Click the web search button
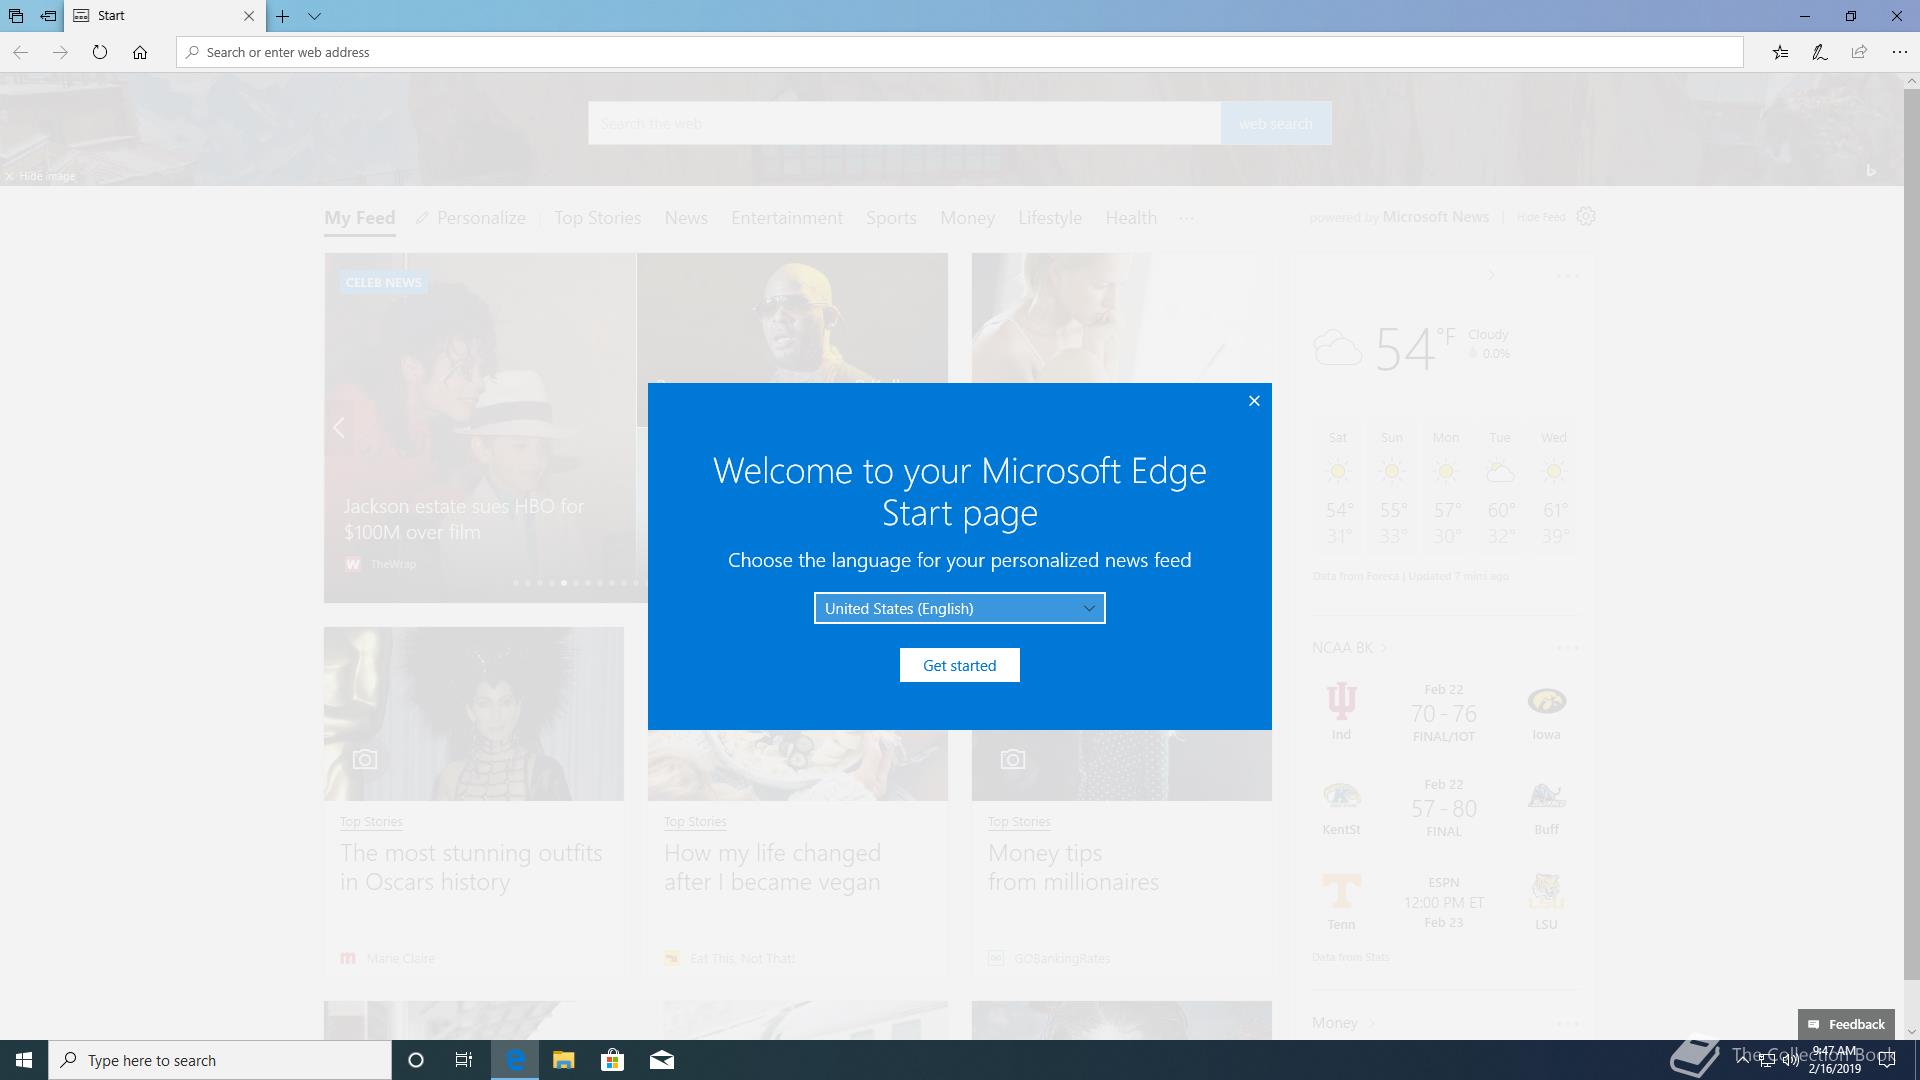The width and height of the screenshot is (1920, 1080). (1276, 123)
